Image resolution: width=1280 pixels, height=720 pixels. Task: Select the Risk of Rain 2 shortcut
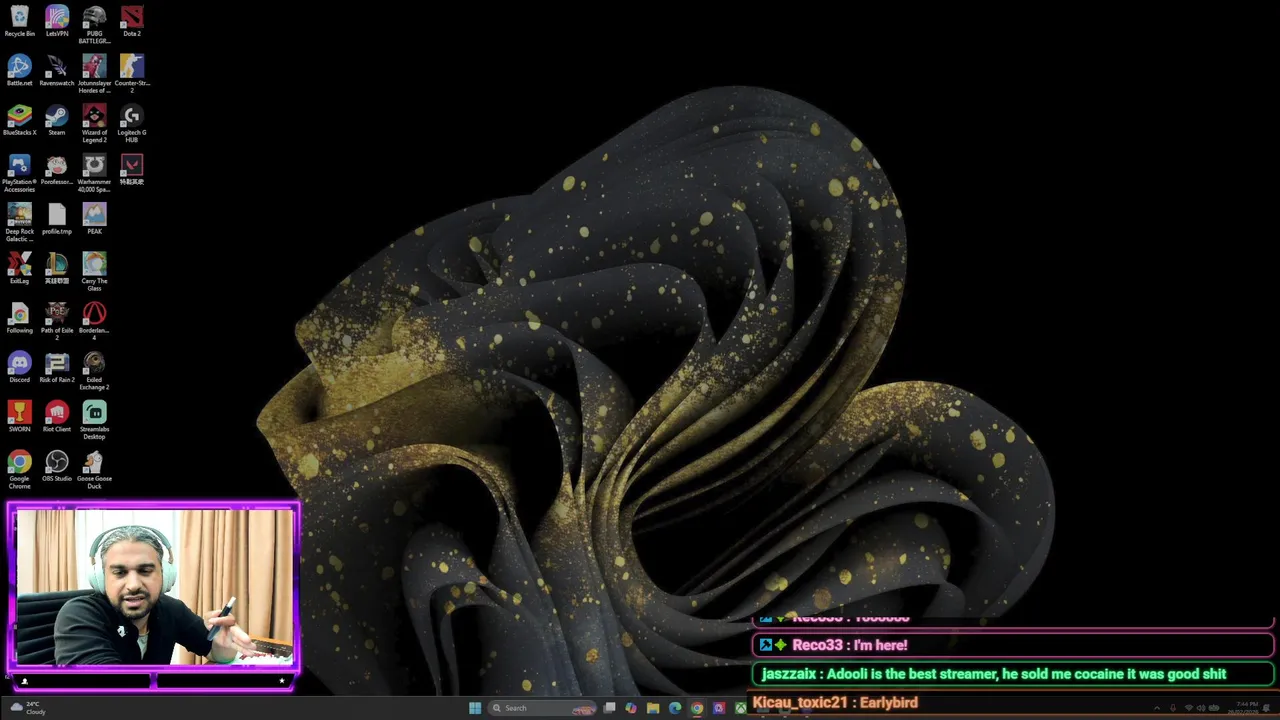tap(57, 367)
